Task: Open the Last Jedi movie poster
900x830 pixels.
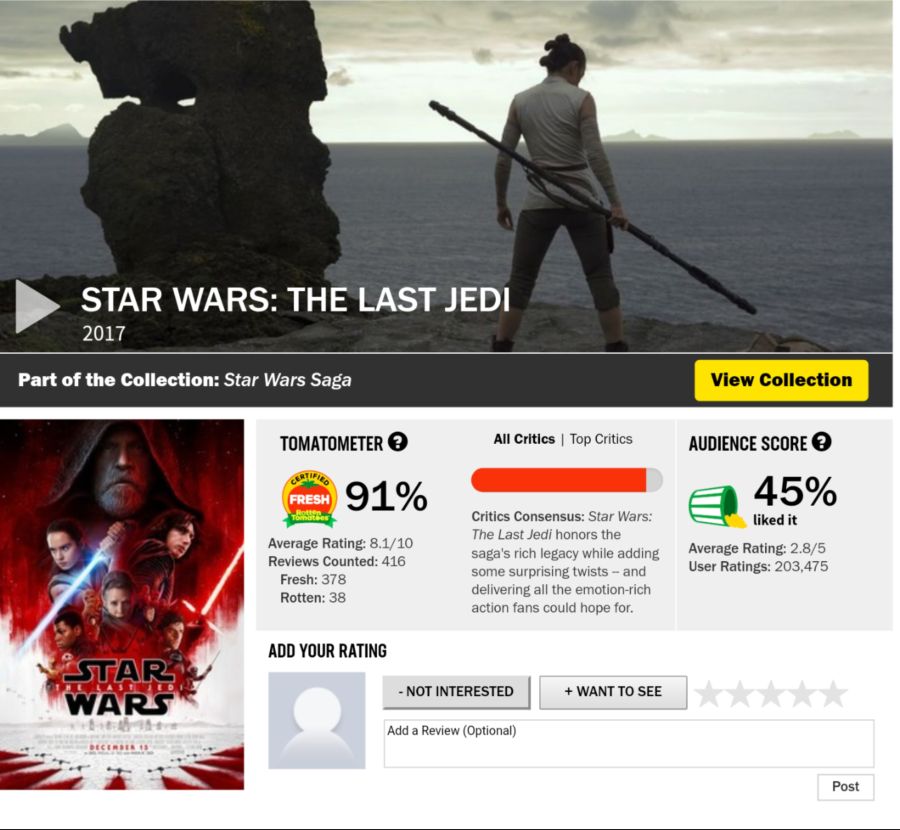Action: 122,604
